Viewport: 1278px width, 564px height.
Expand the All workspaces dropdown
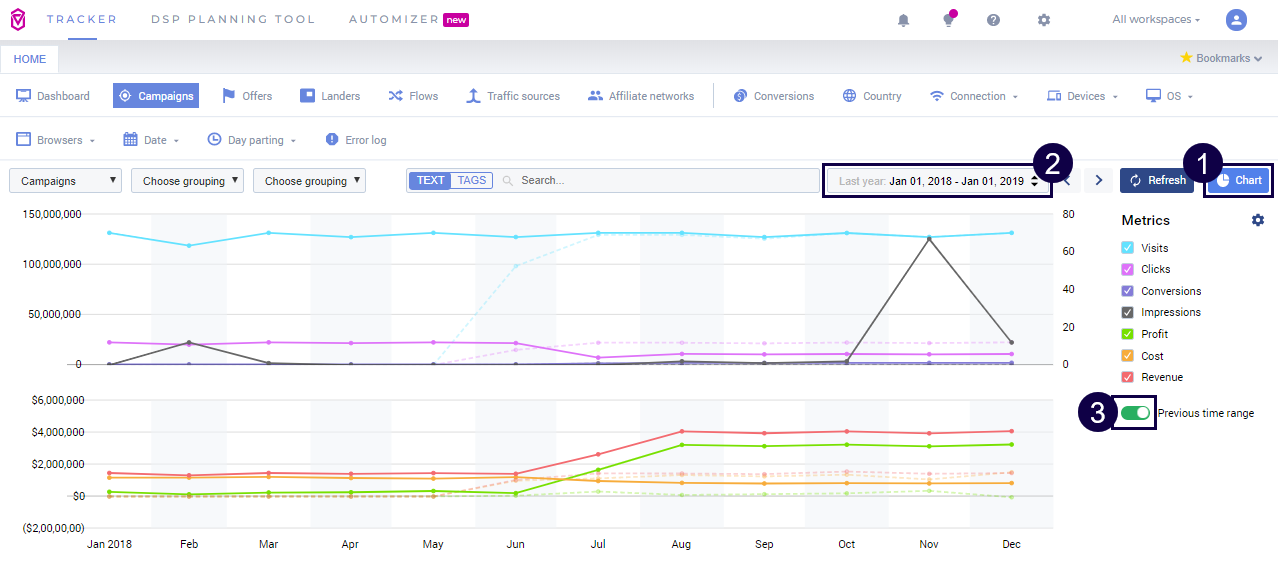coord(1155,20)
